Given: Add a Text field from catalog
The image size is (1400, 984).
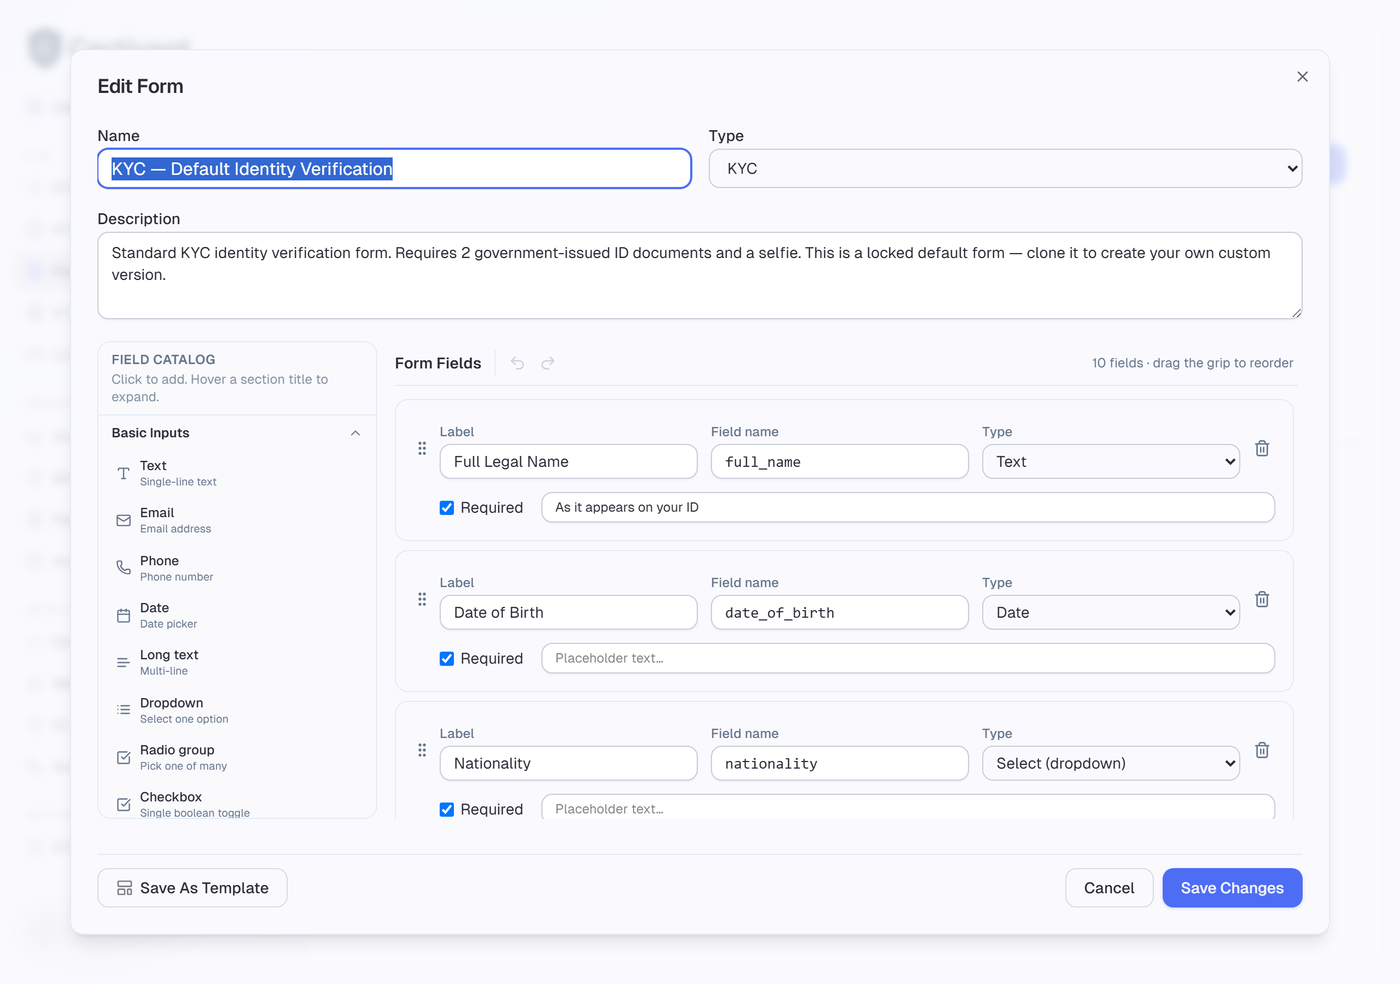Looking at the screenshot, I should [237, 473].
